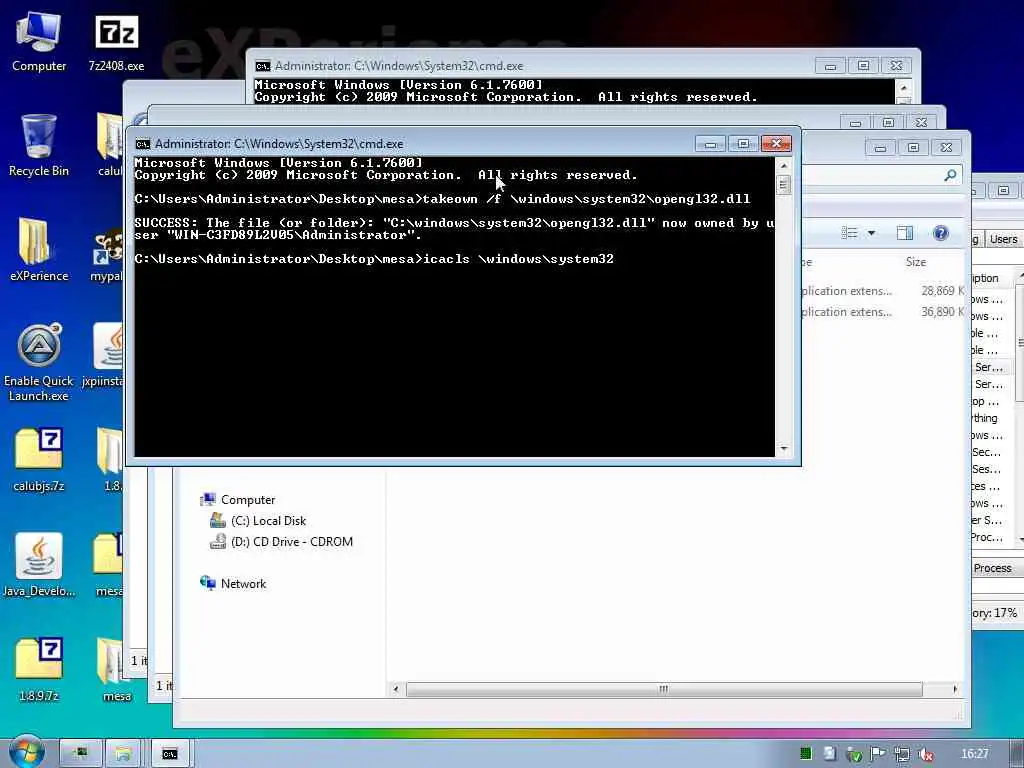Click the network tray icon
The height and width of the screenshot is (768, 1024).
coord(902,754)
